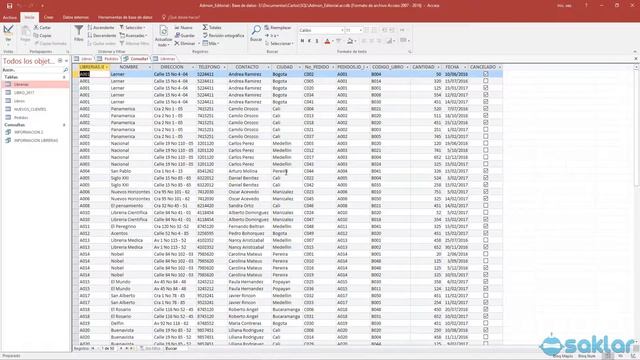The height and width of the screenshot is (360, 640).
Task: Toggle italic text formatting
Action: [x=309, y=41]
